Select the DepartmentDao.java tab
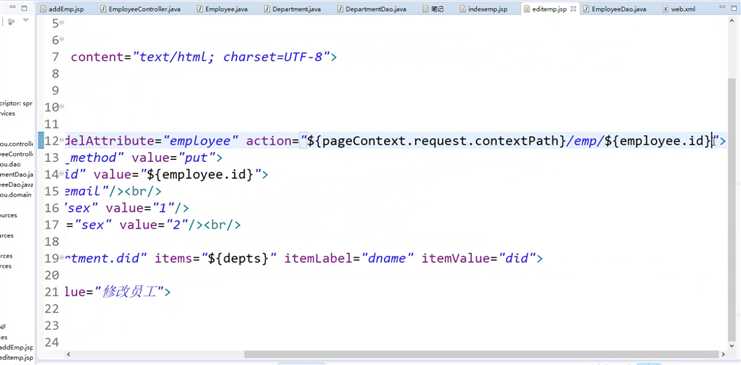The width and height of the screenshot is (741, 365). pyautogui.click(x=371, y=9)
